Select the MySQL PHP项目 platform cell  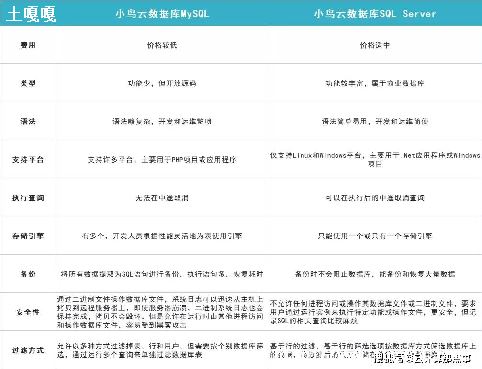point(162,159)
